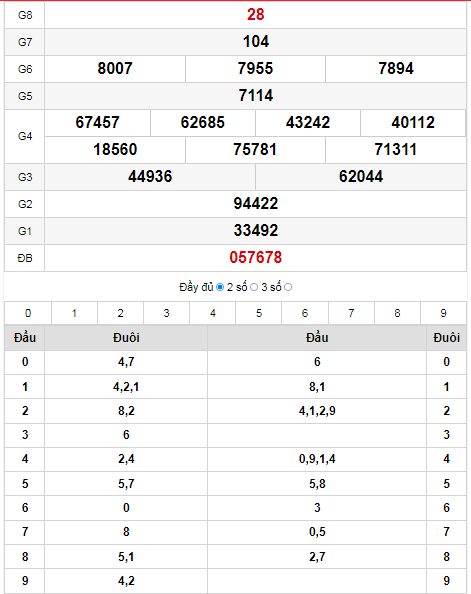Click the G6 number 8007
Image resolution: width=471 pixels, height=594 pixels.
115,69
